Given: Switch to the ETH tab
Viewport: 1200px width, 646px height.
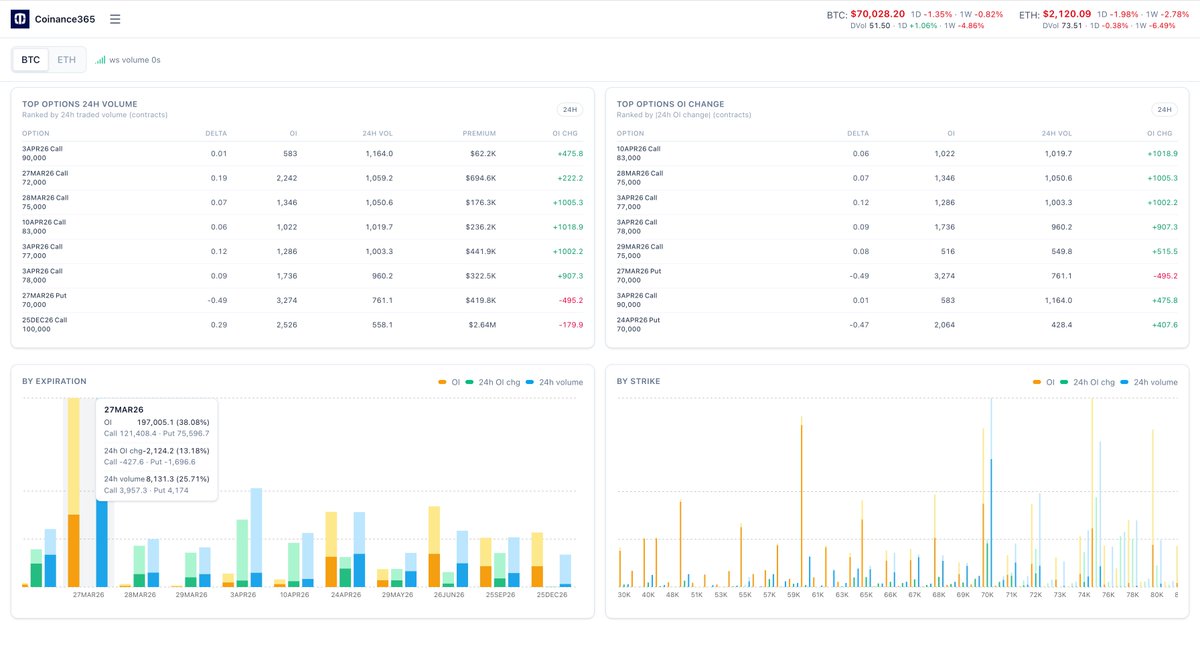Looking at the screenshot, I should (66, 60).
